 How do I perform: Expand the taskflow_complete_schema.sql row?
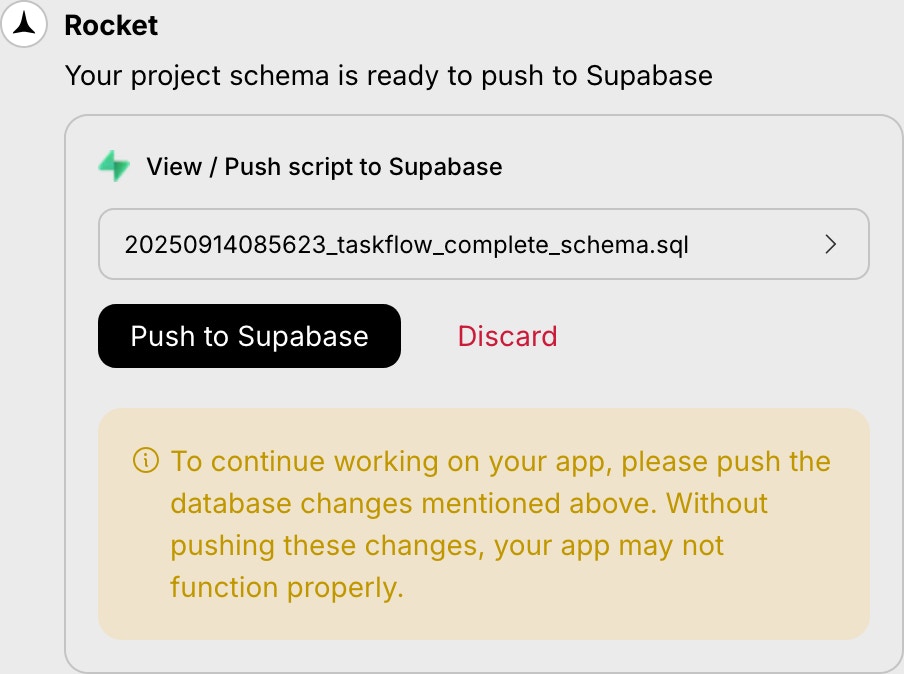[x=484, y=244]
